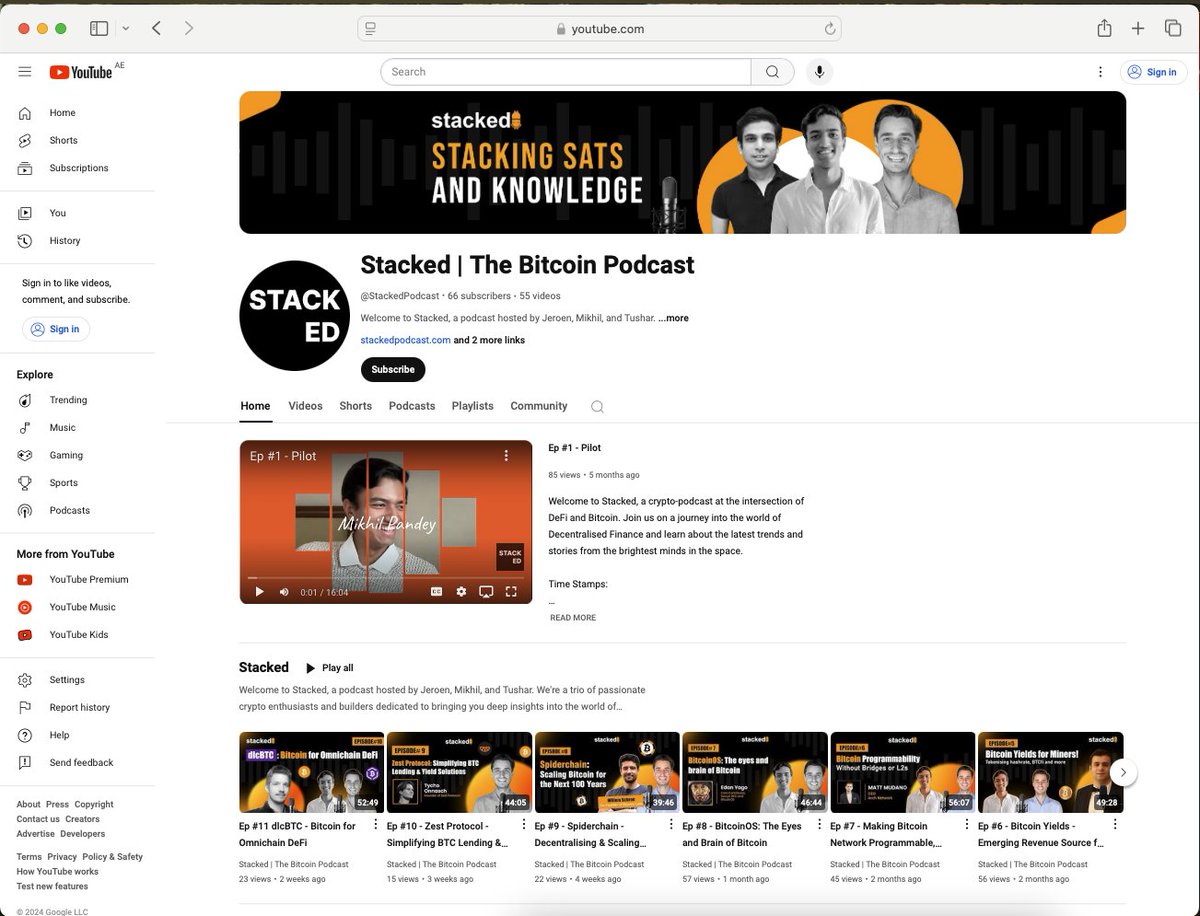
Task: Expand video description with READ MORE
Action: [x=573, y=618]
